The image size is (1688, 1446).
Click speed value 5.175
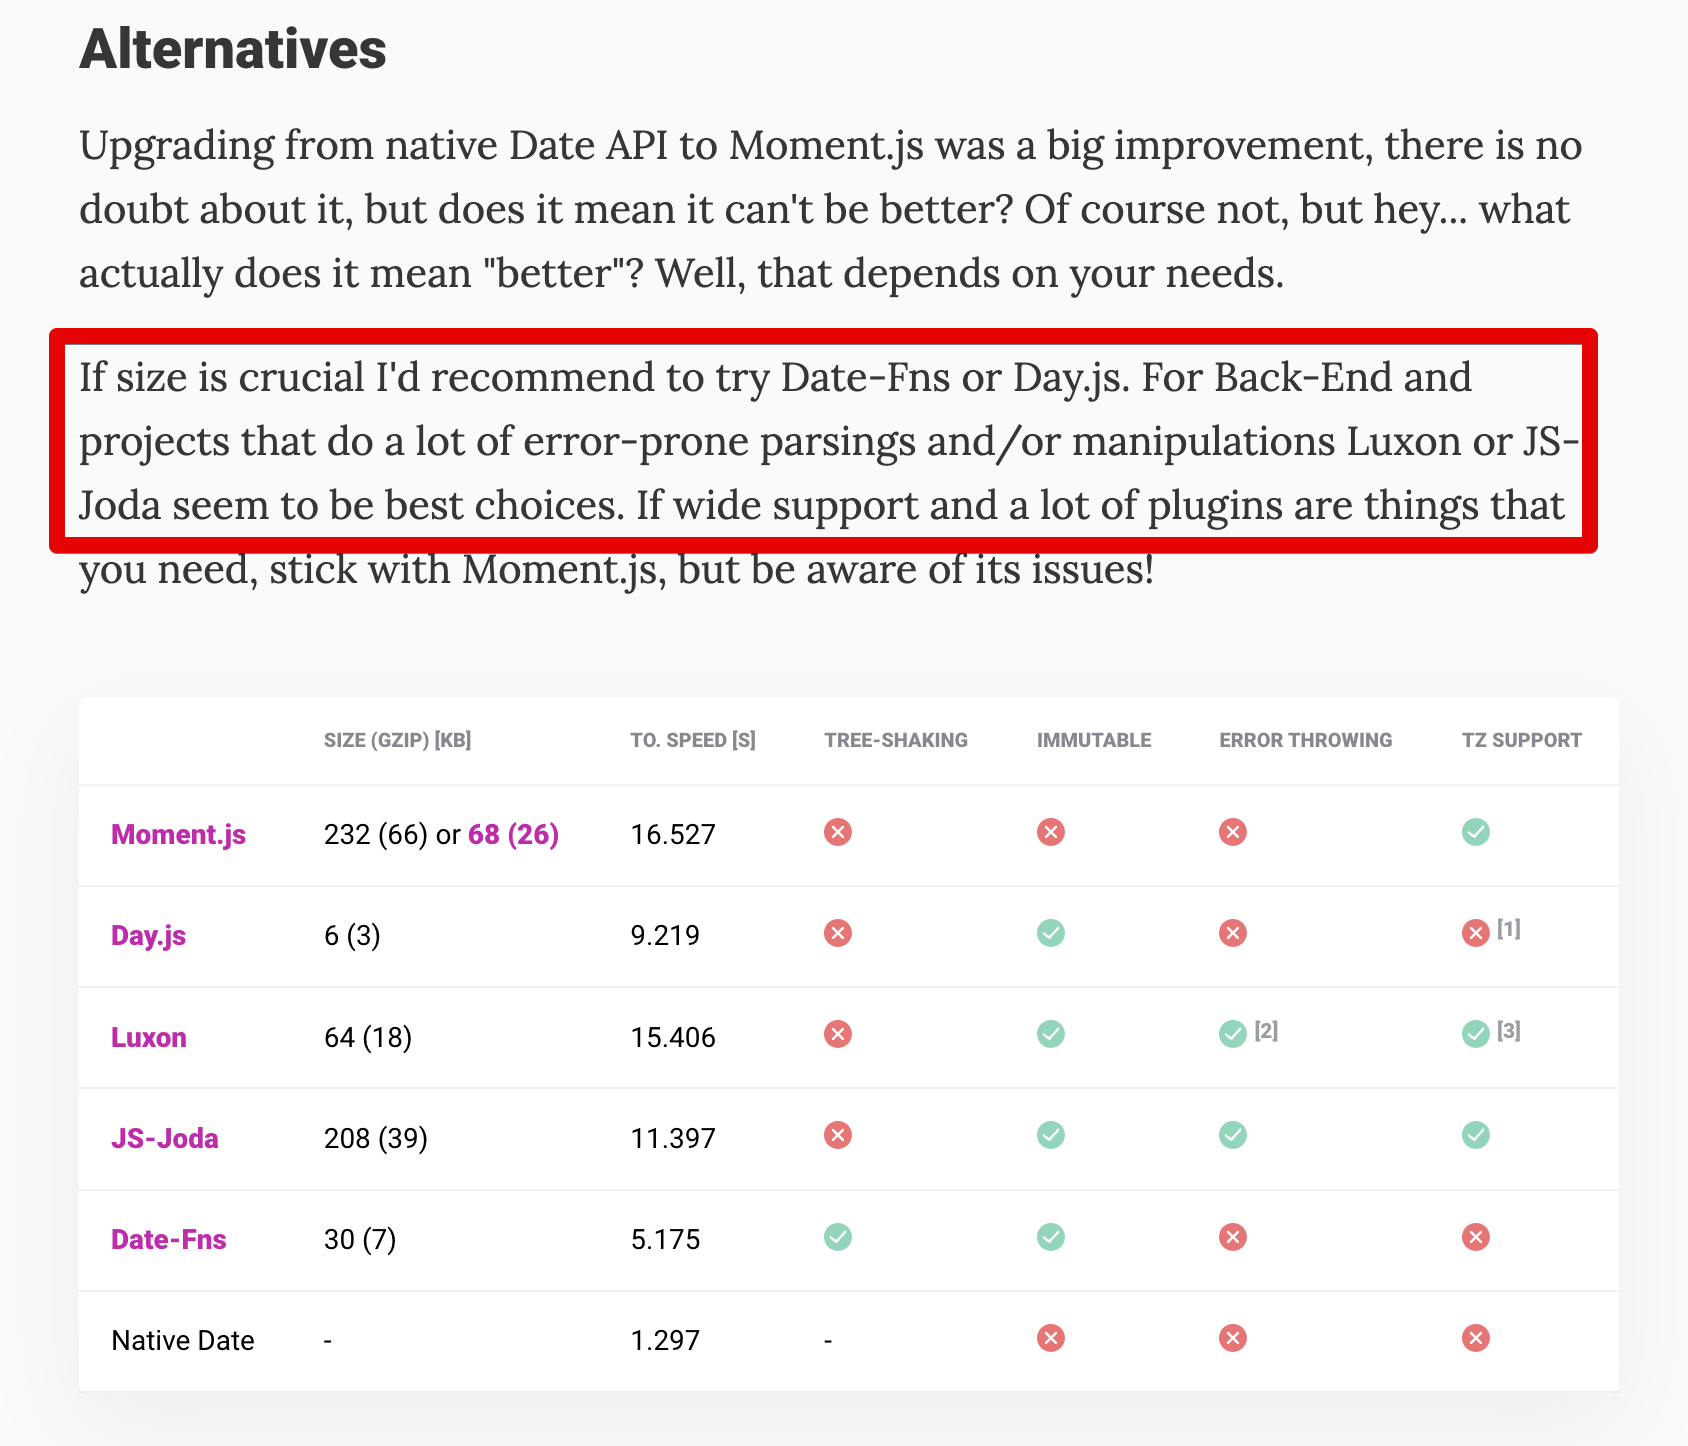click(665, 1239)
